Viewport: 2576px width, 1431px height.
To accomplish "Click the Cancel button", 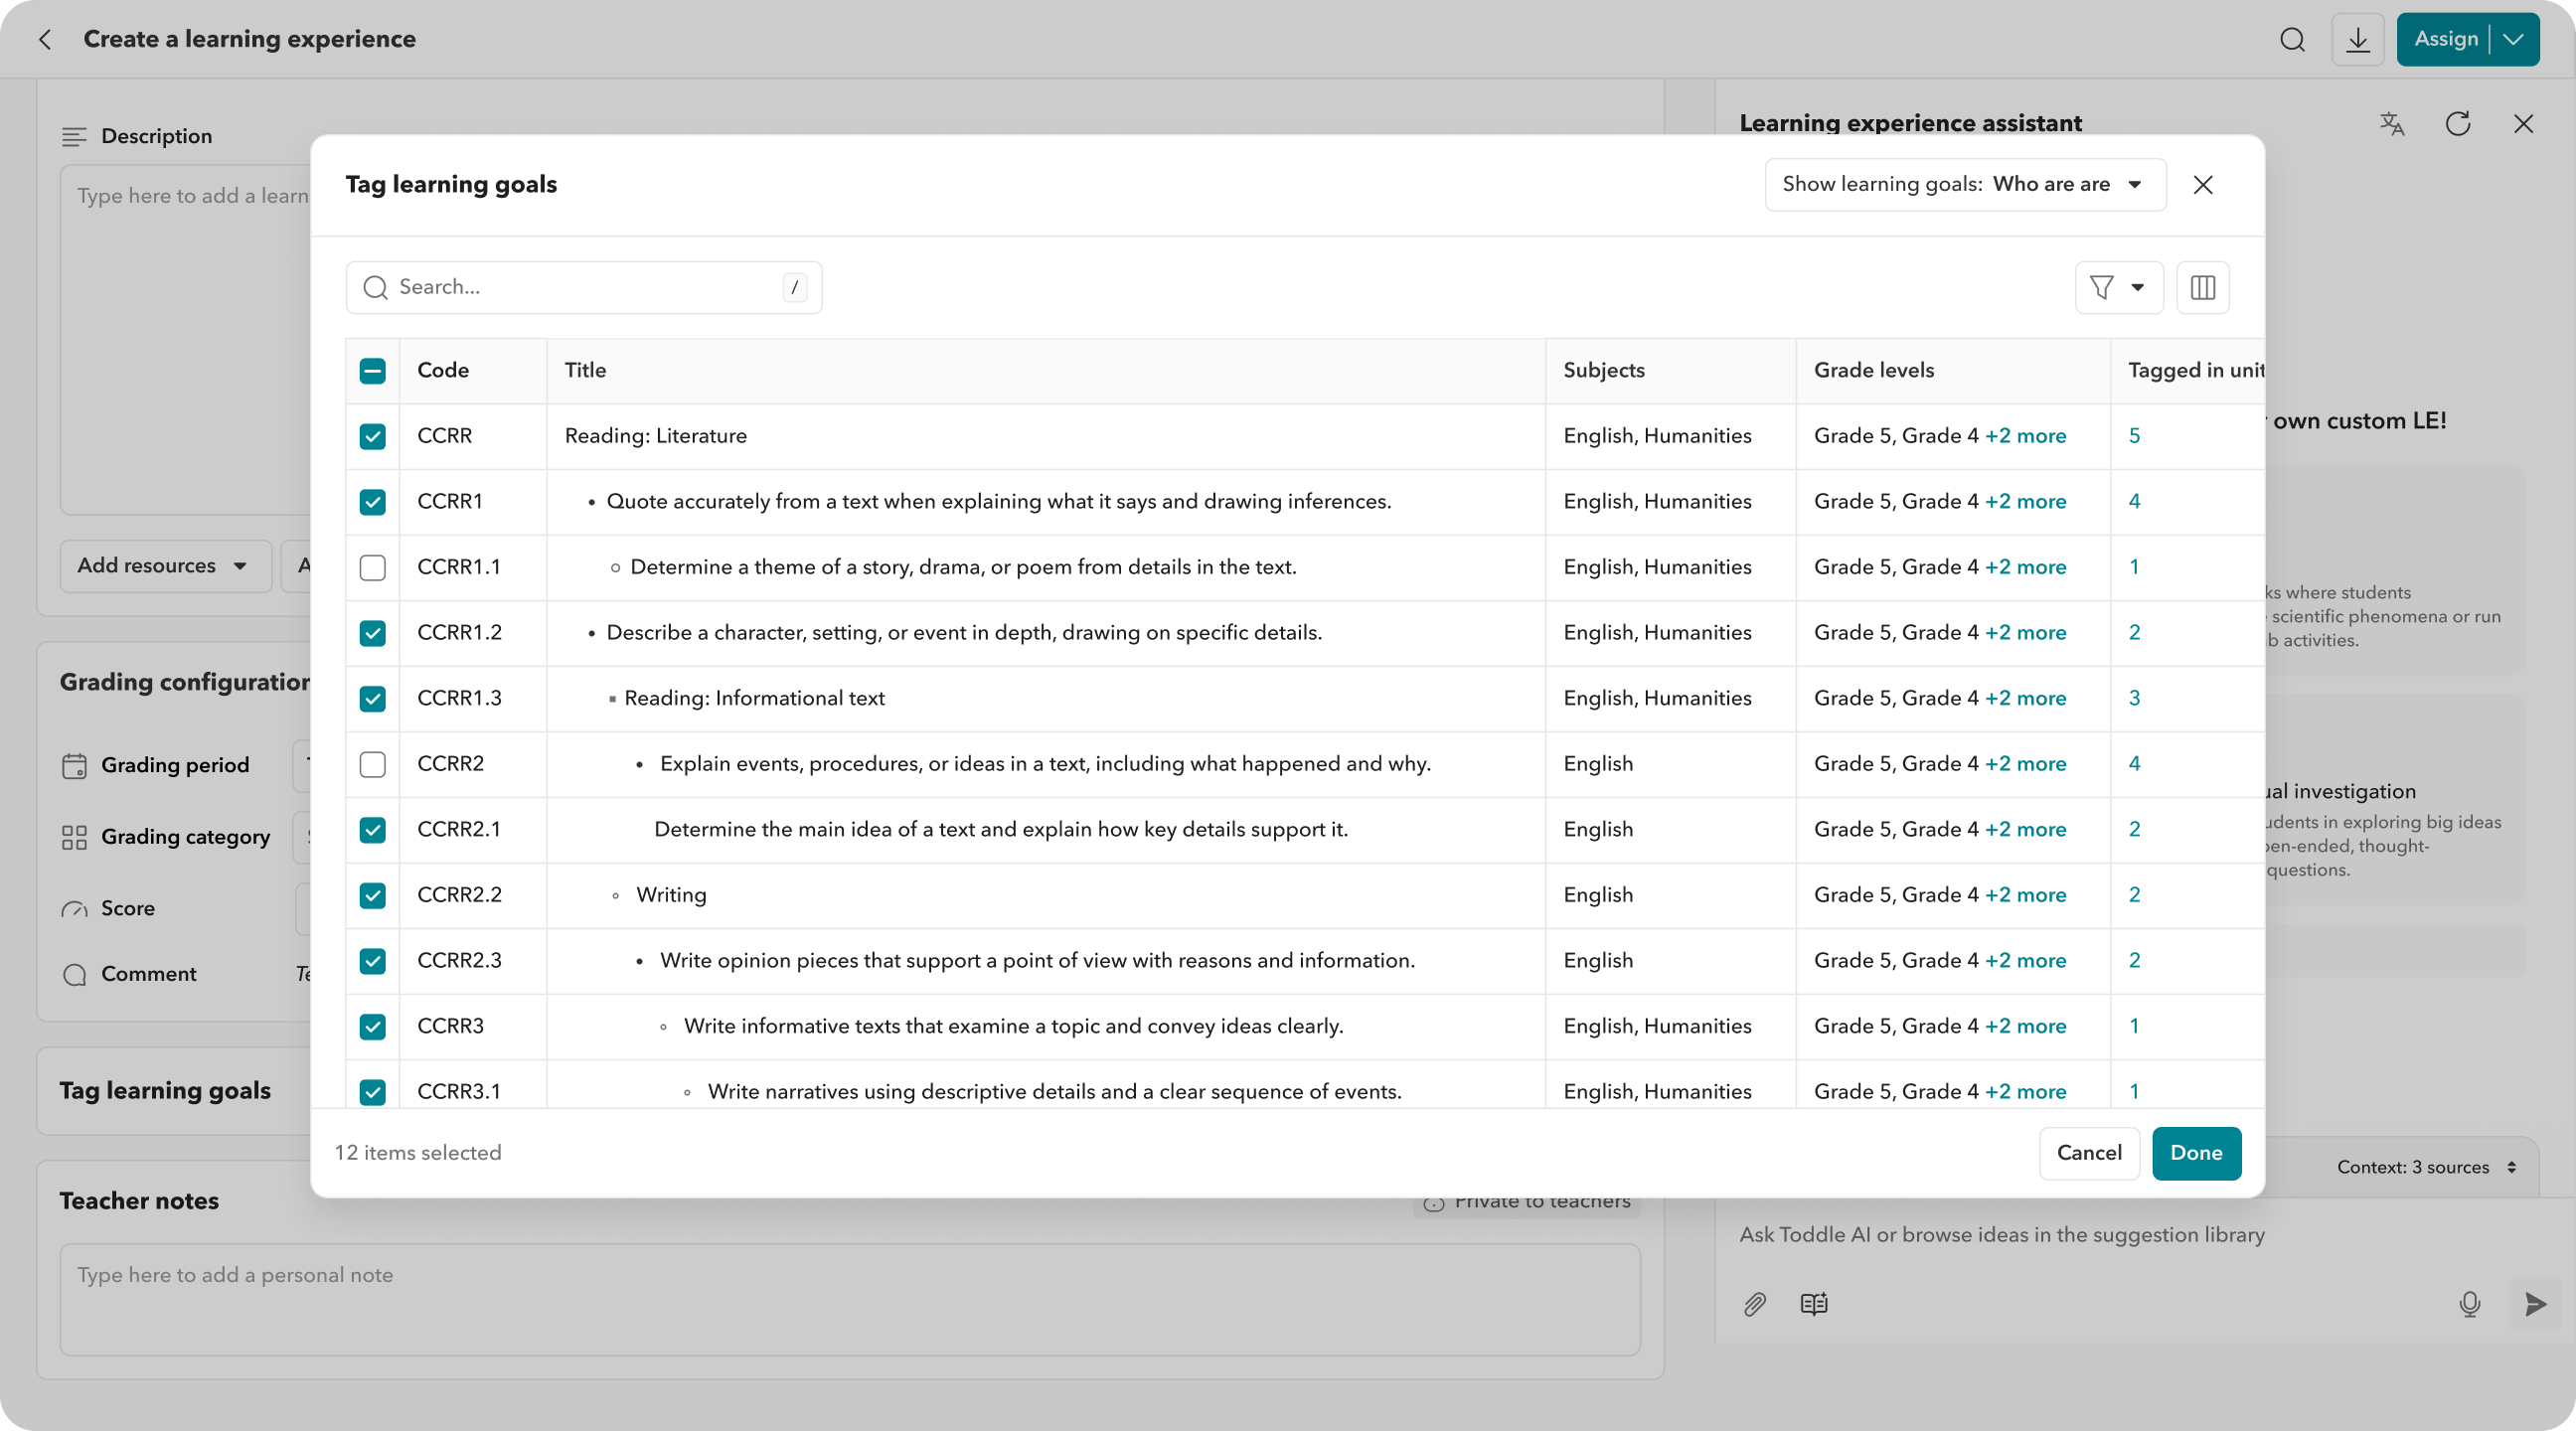I will pyautogui.click(x=2088, y=1153).
